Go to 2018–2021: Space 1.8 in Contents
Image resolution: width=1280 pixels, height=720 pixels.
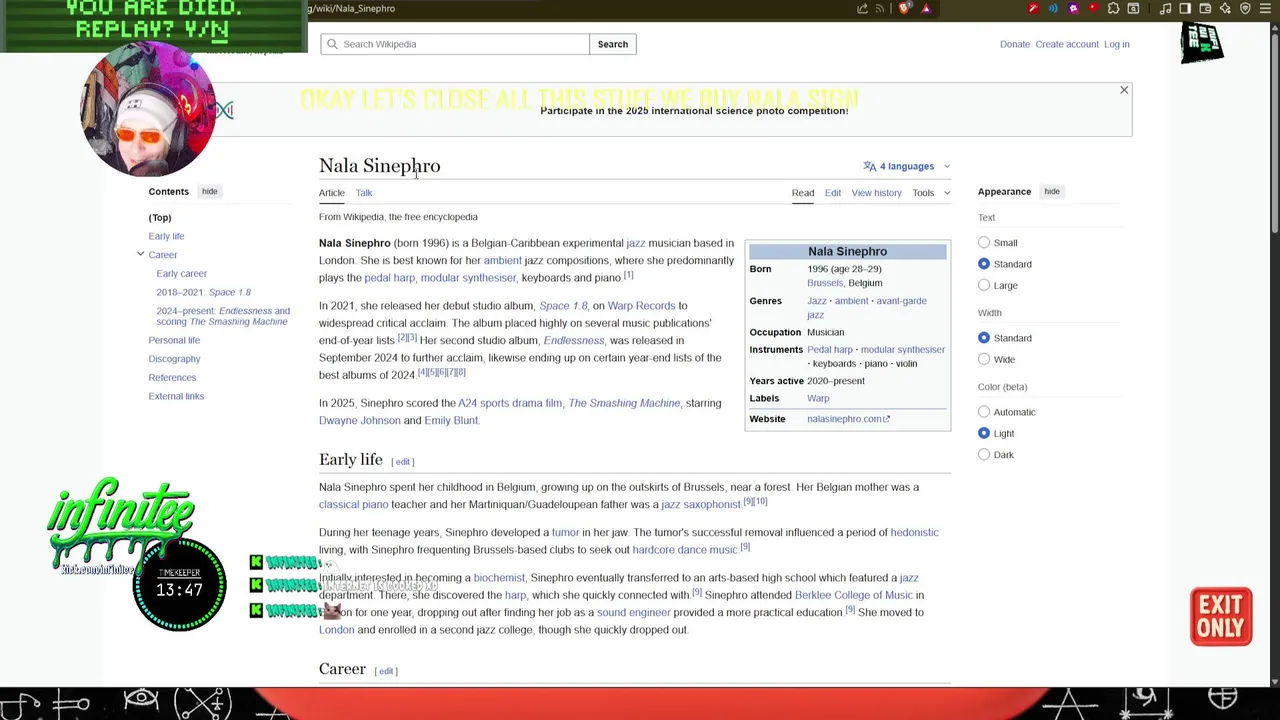(203, 292)
